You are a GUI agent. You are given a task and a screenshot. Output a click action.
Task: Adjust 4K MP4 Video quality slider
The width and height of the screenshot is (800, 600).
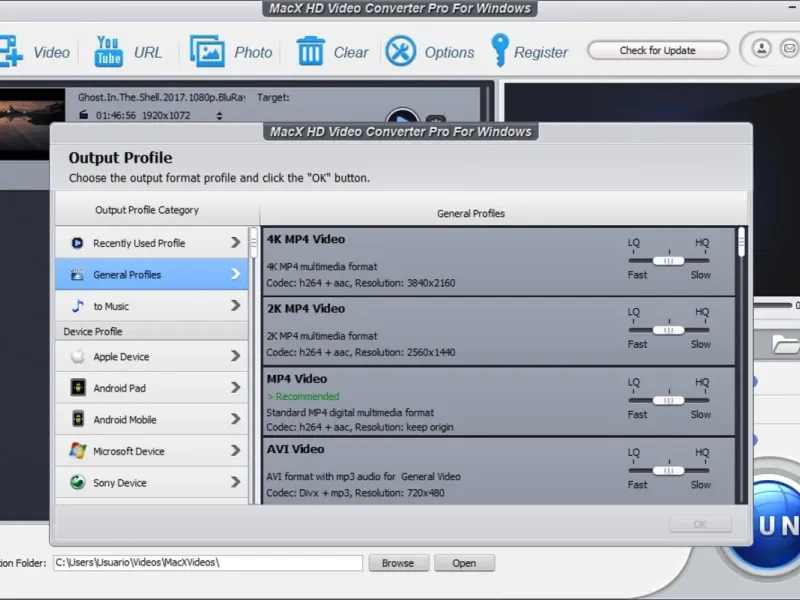click(x=668, y=261)
